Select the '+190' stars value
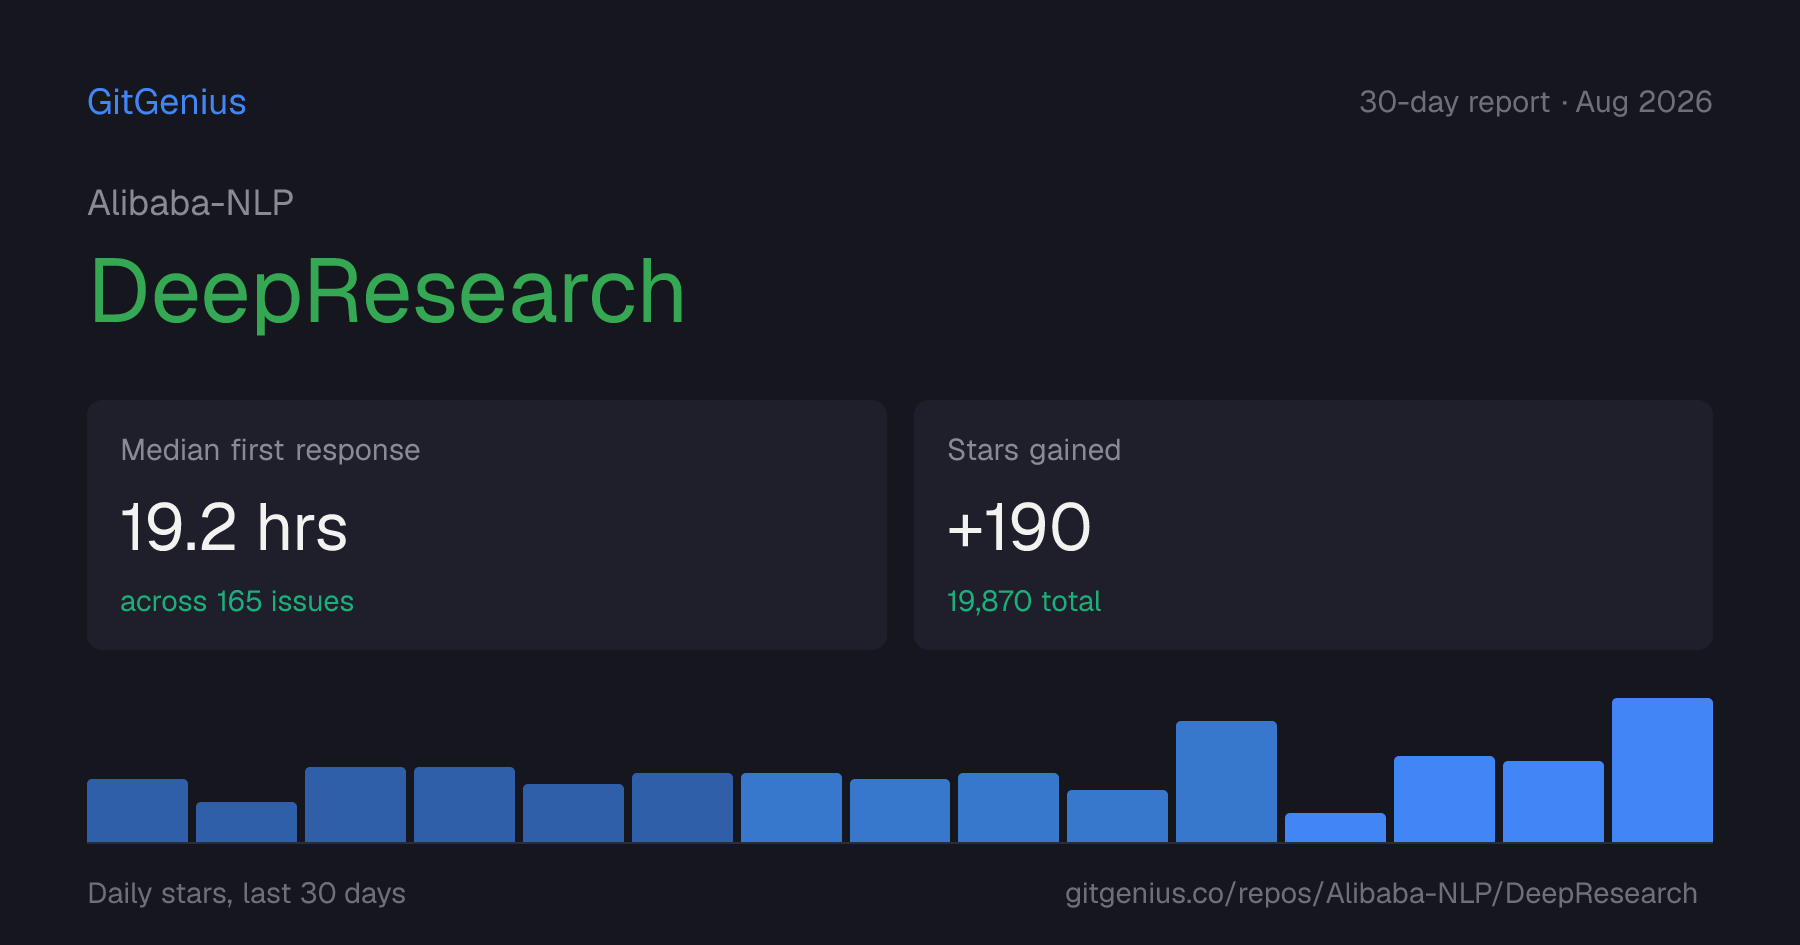Image resolution: width=1800 pixels, height=945 pixels. (1019, 527)
